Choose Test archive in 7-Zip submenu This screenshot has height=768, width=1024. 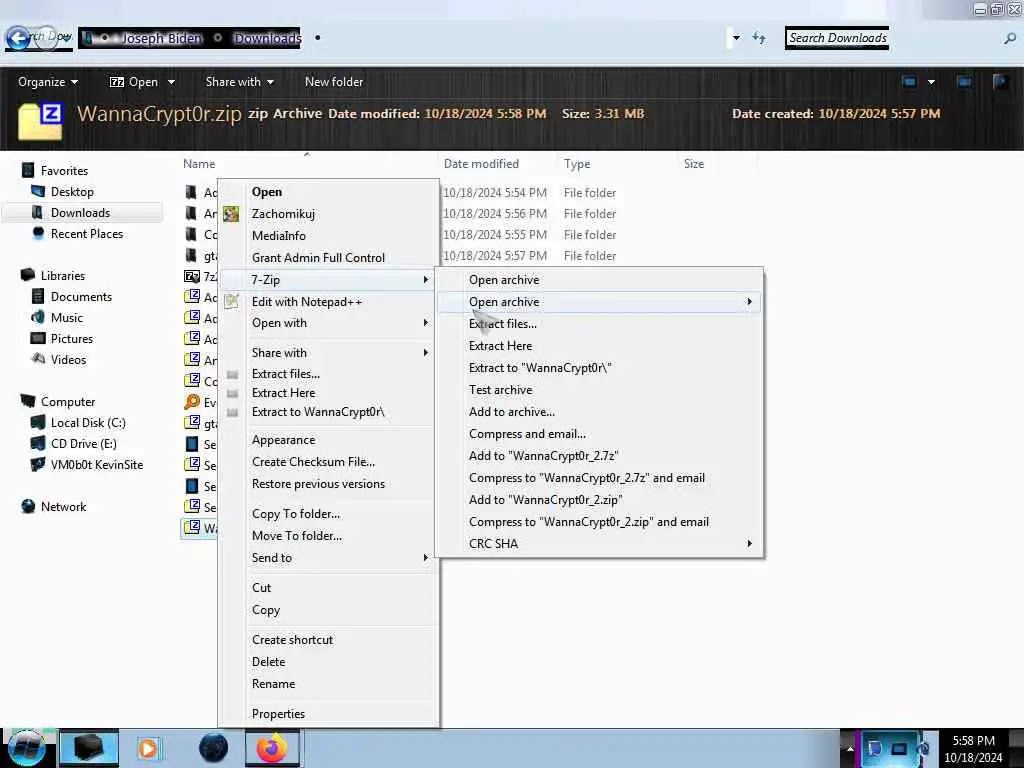pos(500,390)
